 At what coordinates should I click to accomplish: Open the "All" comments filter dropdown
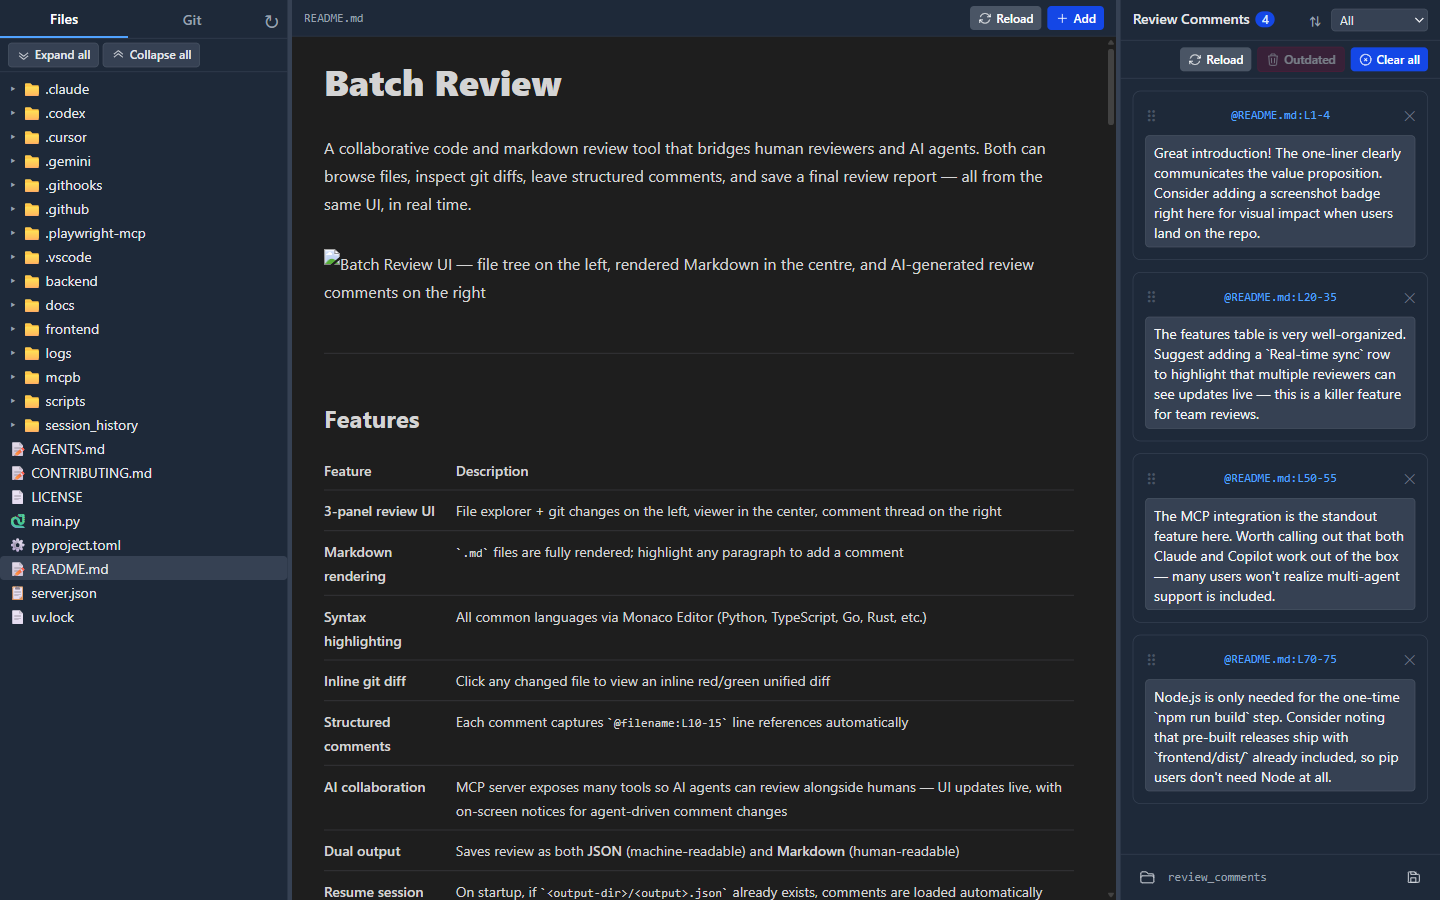coord(1379,19)
